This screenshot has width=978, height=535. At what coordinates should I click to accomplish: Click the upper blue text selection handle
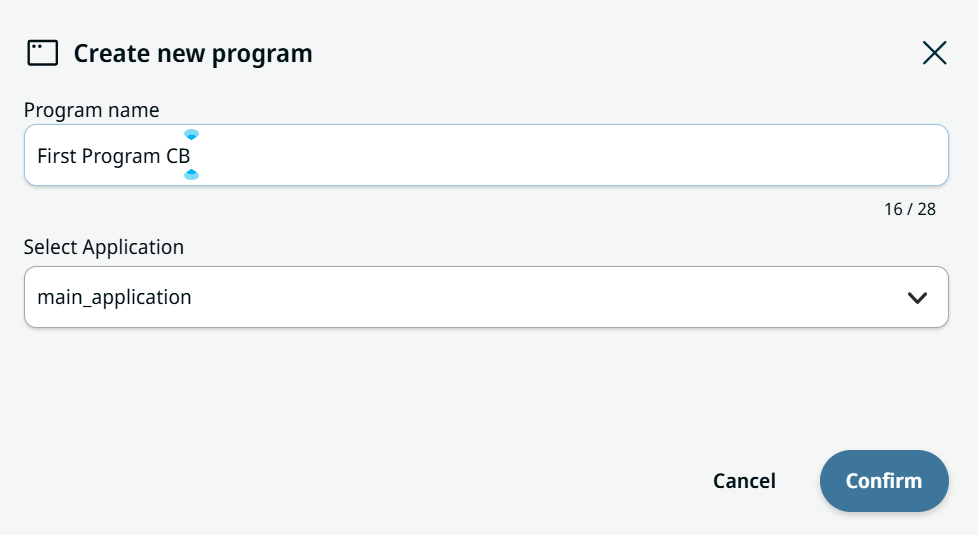point(191,134)
